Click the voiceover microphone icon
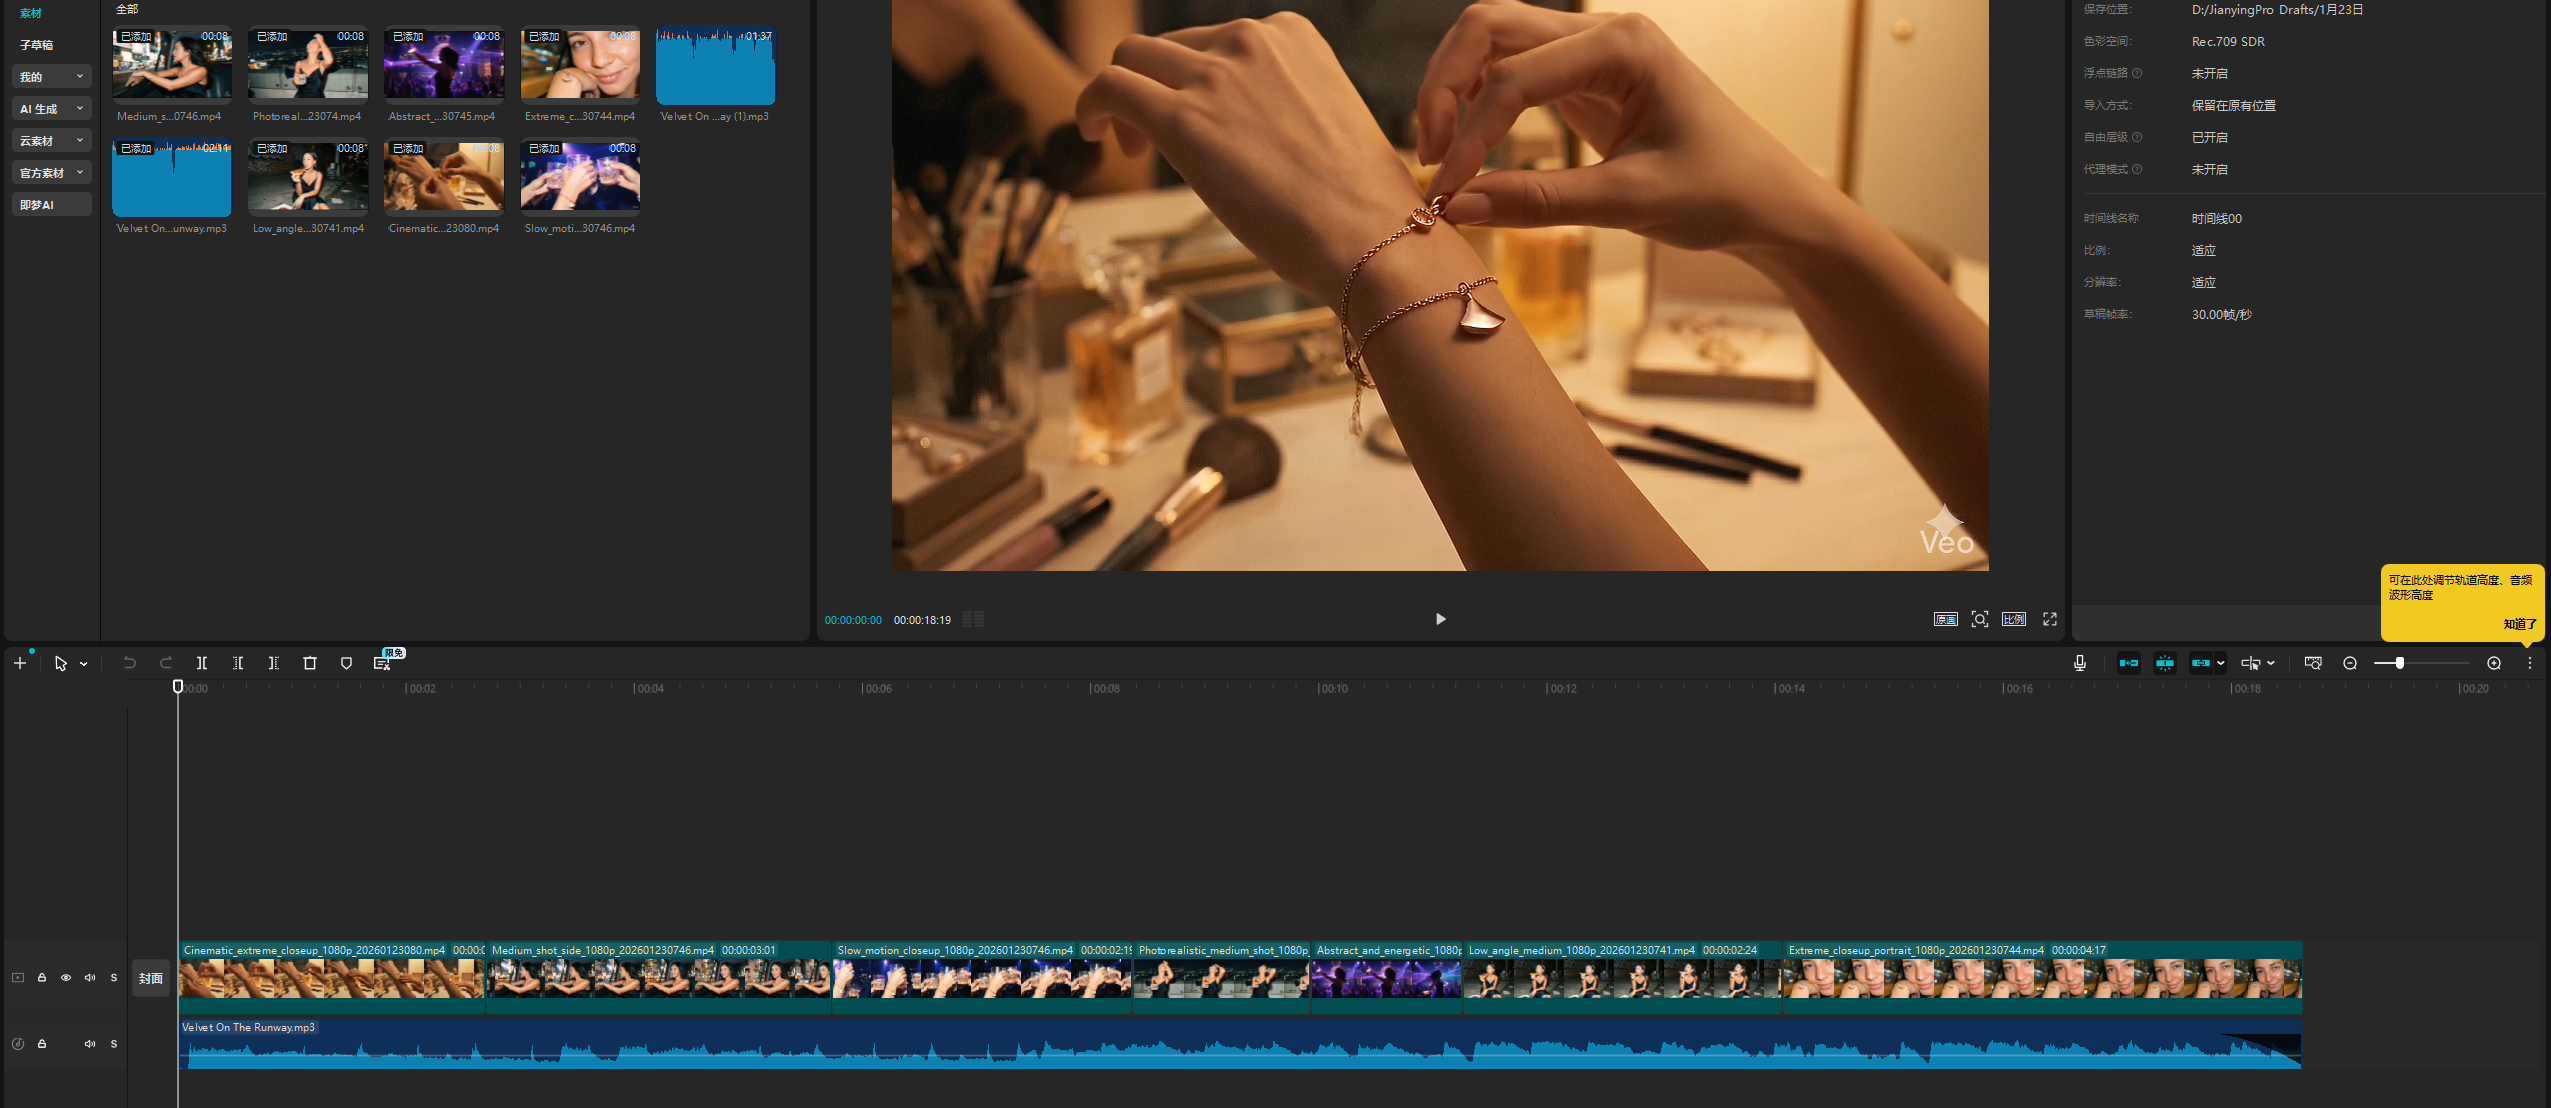 pos(2080,663)
